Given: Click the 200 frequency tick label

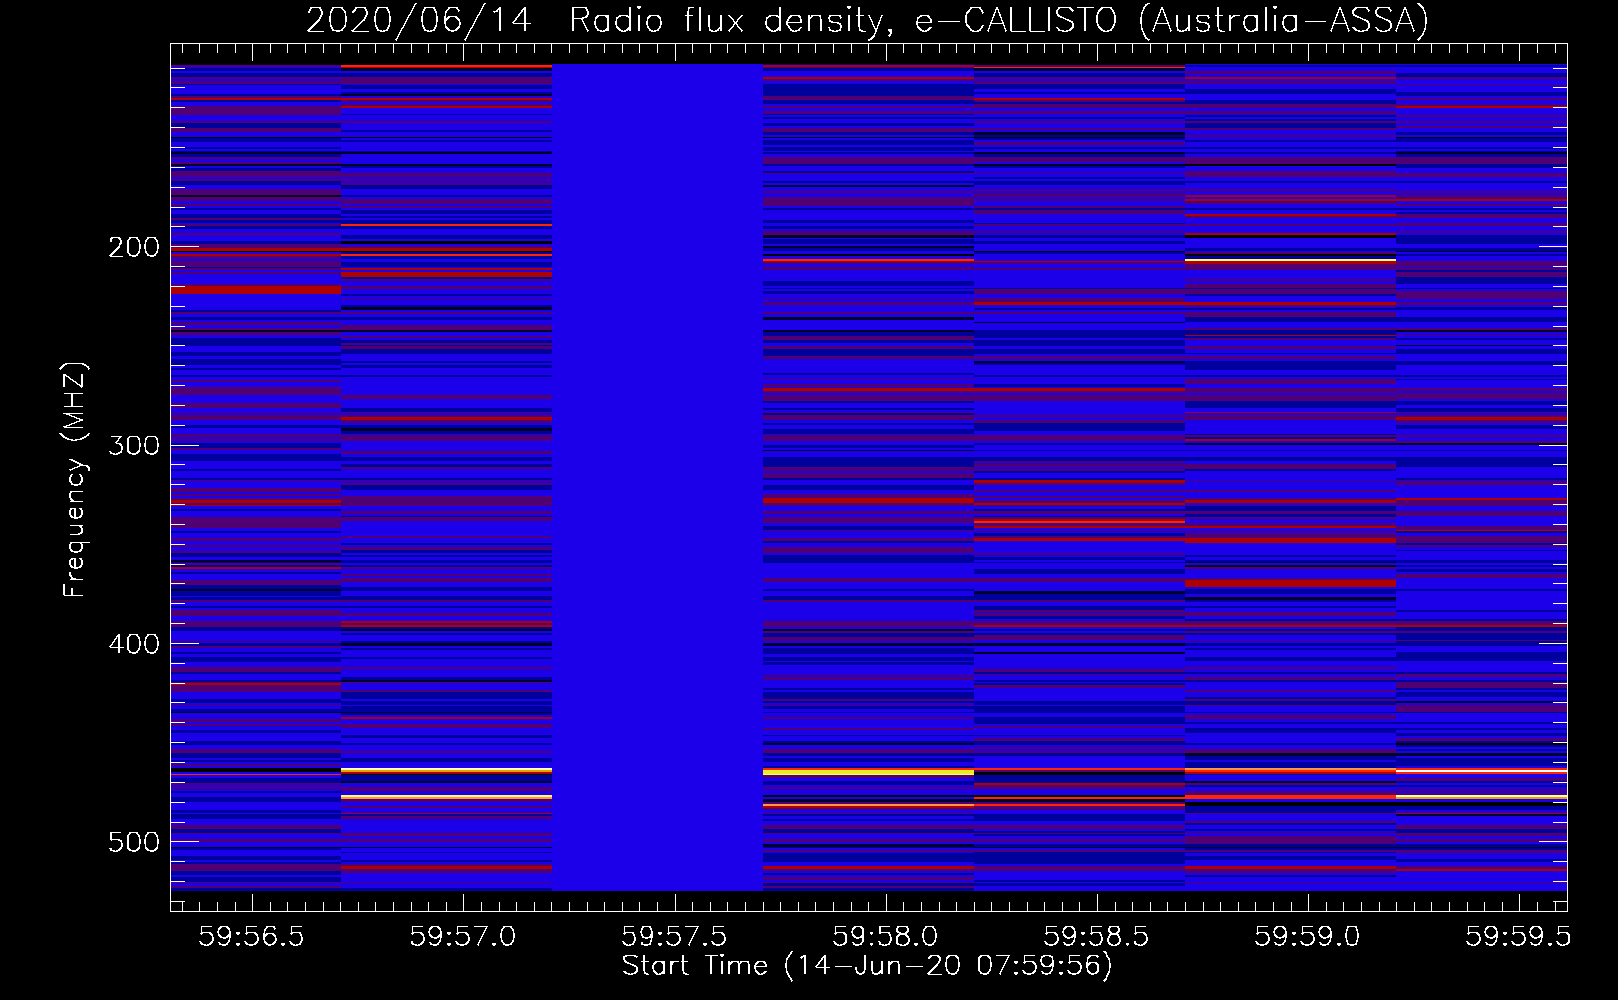Looking at the screenshot, I should click(x=134, y=247).
